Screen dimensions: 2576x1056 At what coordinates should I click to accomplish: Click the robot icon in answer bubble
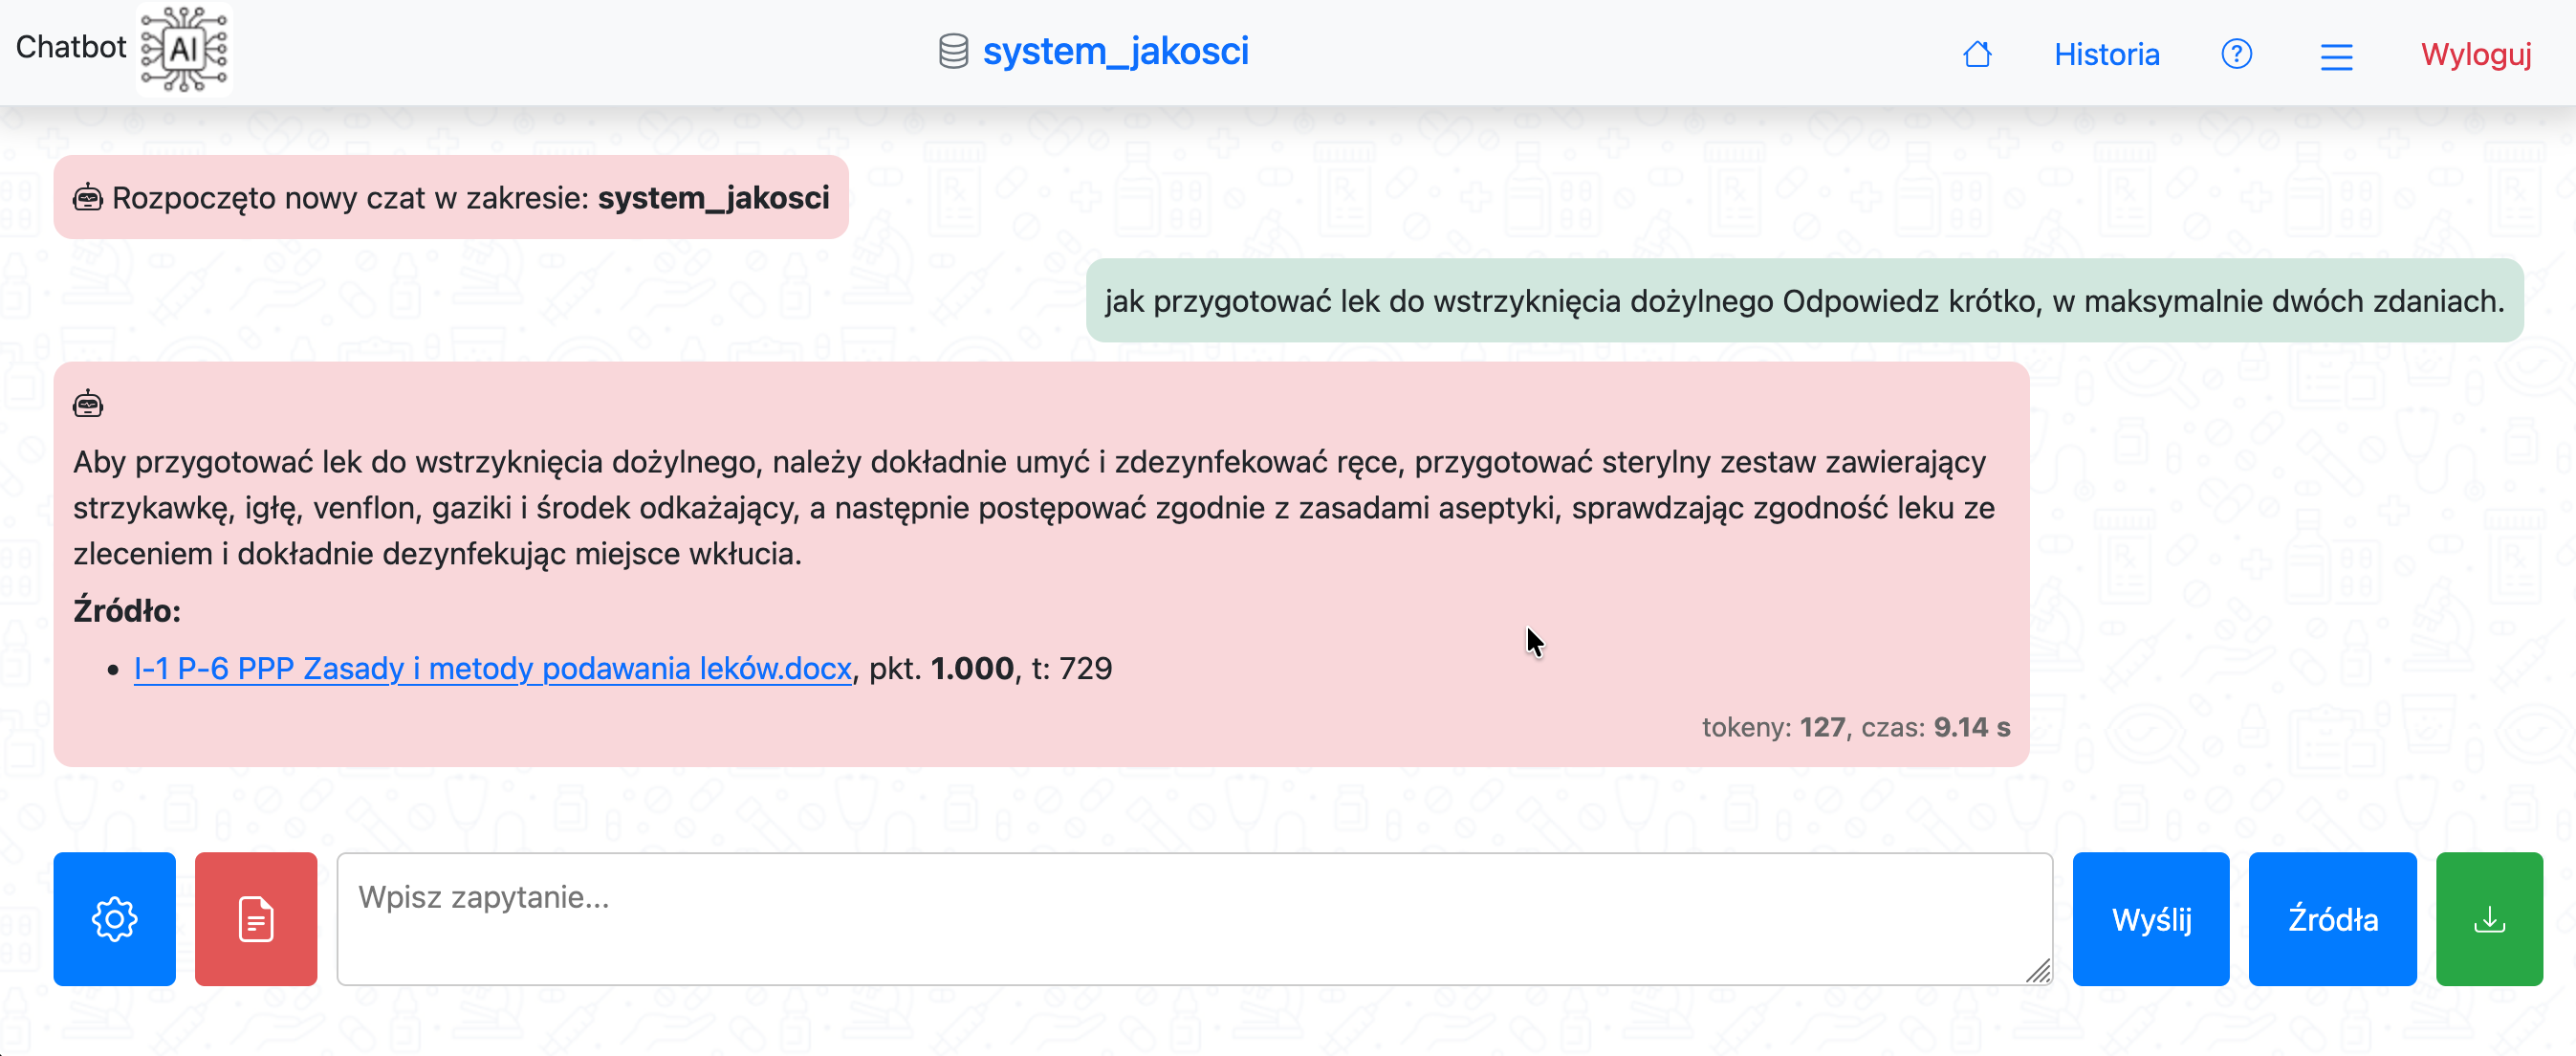pyautogui.click(x=88, y=404)
